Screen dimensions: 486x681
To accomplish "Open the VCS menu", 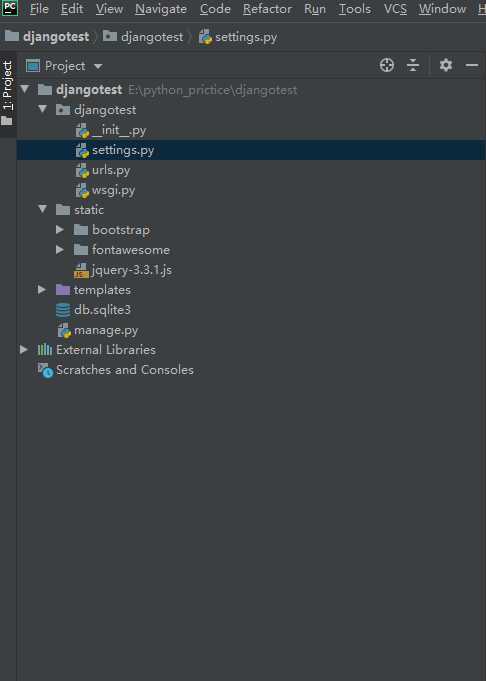I will pos(395,9).
